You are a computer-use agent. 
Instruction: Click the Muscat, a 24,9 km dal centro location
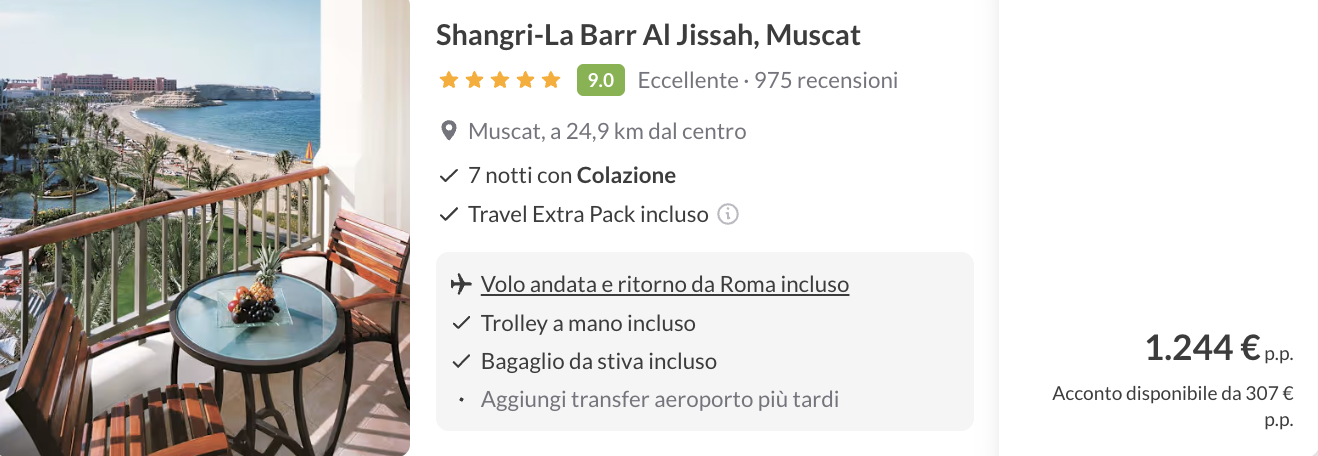(607, 131)
